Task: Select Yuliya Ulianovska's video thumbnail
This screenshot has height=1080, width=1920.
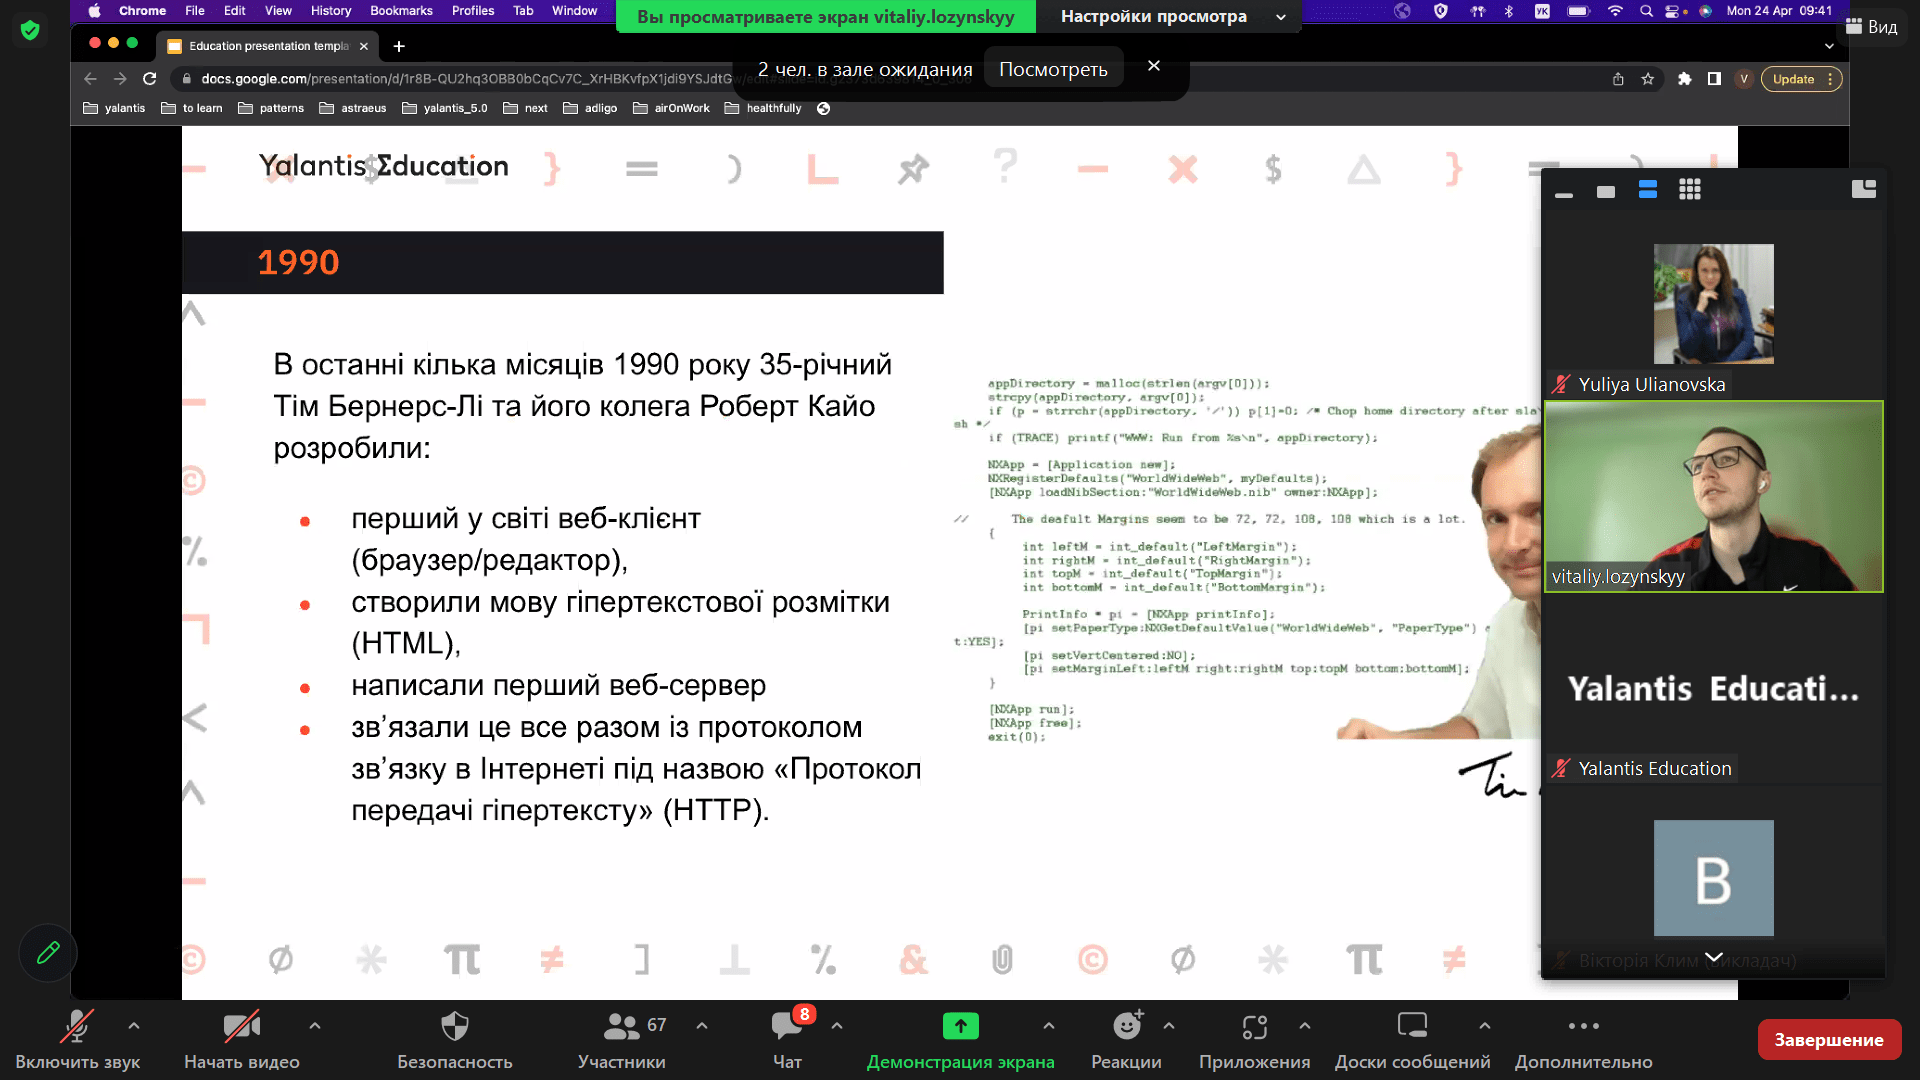Action: 1713,304
